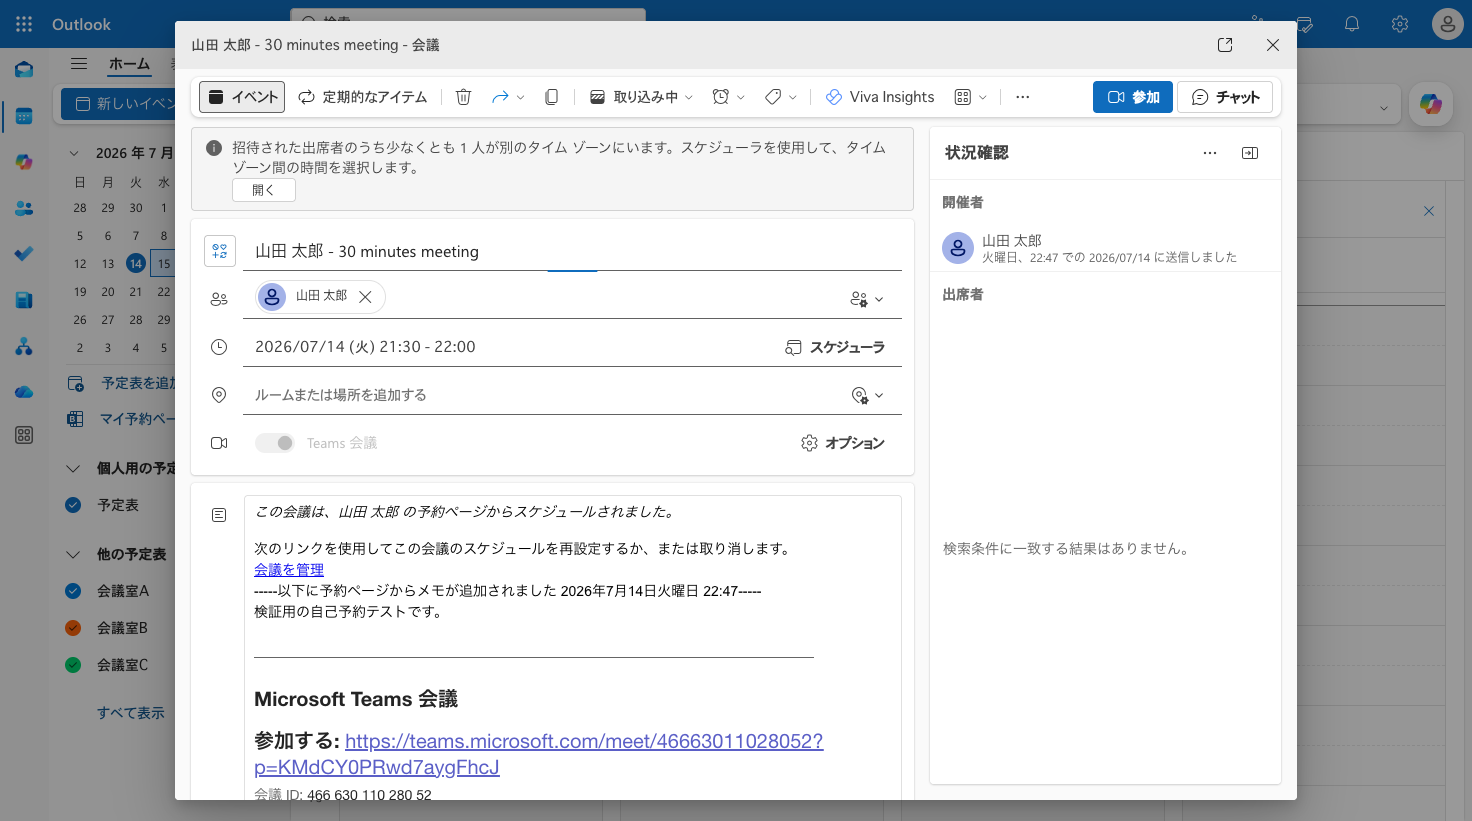Screen dimensions: 1472x821
Task: Open Copilot app in the left sidebar
Action: coord(24,162)
